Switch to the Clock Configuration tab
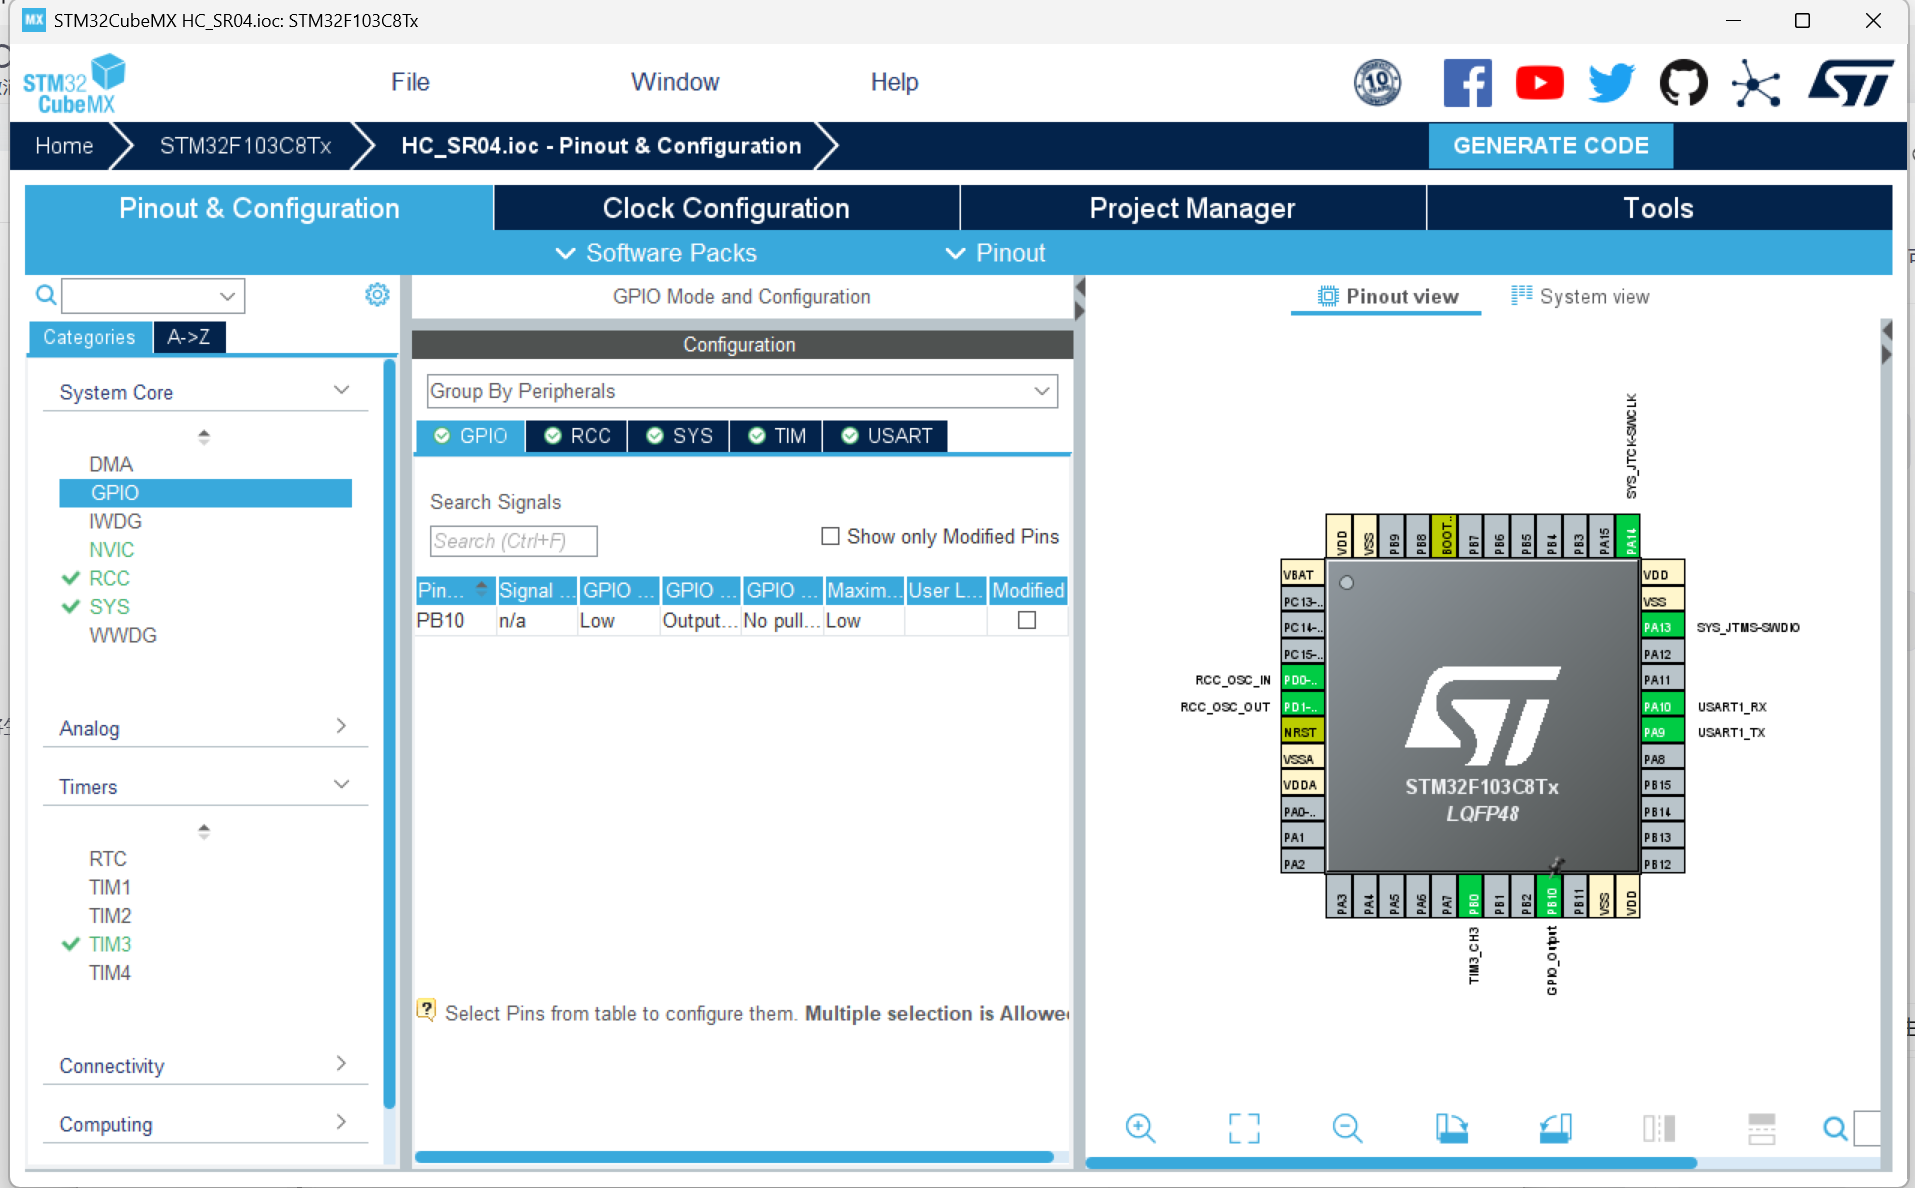Screen dimensions: 1915x1188 pos(726,208)
